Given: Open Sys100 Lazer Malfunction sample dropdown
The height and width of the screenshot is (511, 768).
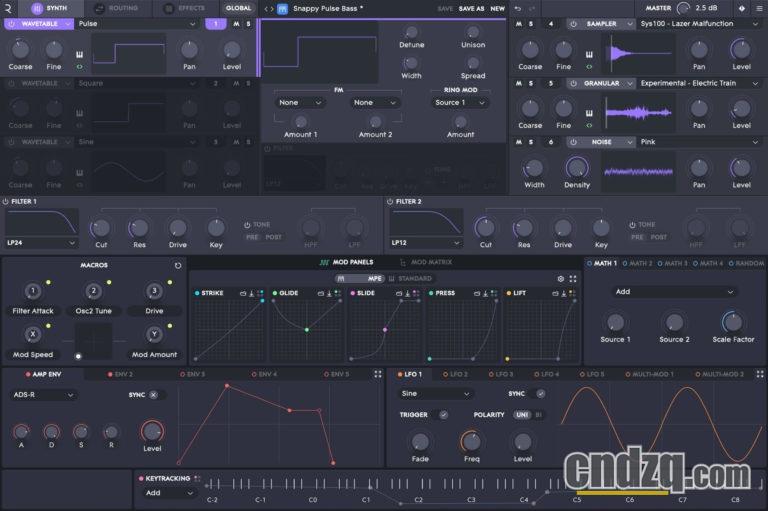Looking at the screenshot, I should tap(699, 24).
